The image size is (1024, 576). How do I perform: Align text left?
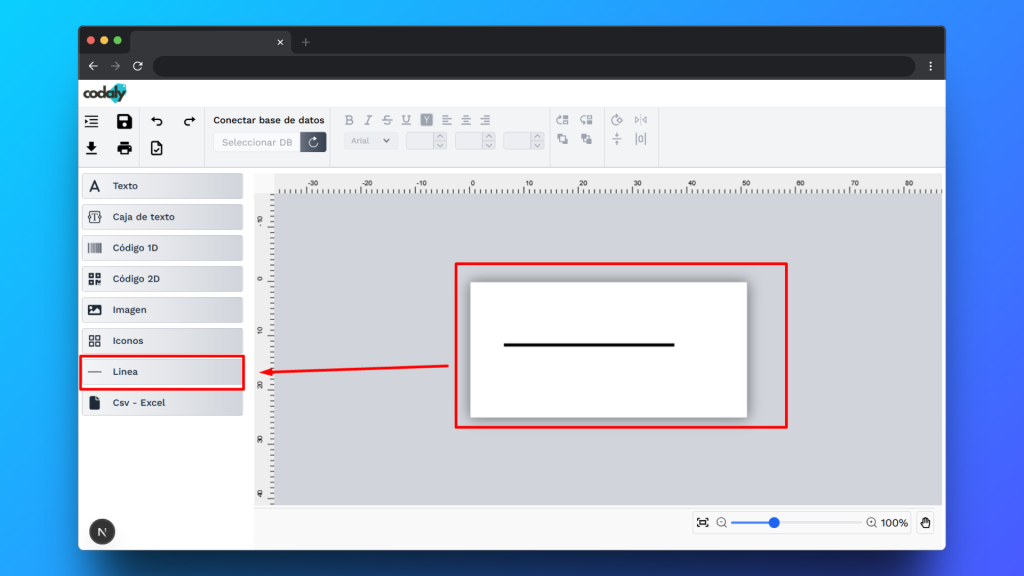coord(447,120)
